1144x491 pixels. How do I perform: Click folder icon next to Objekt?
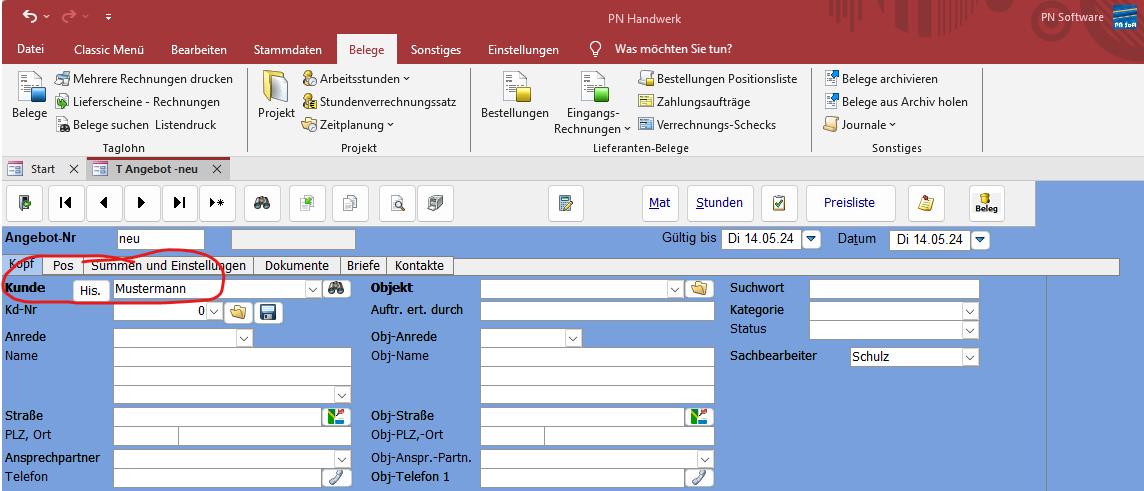click(699, 288)
